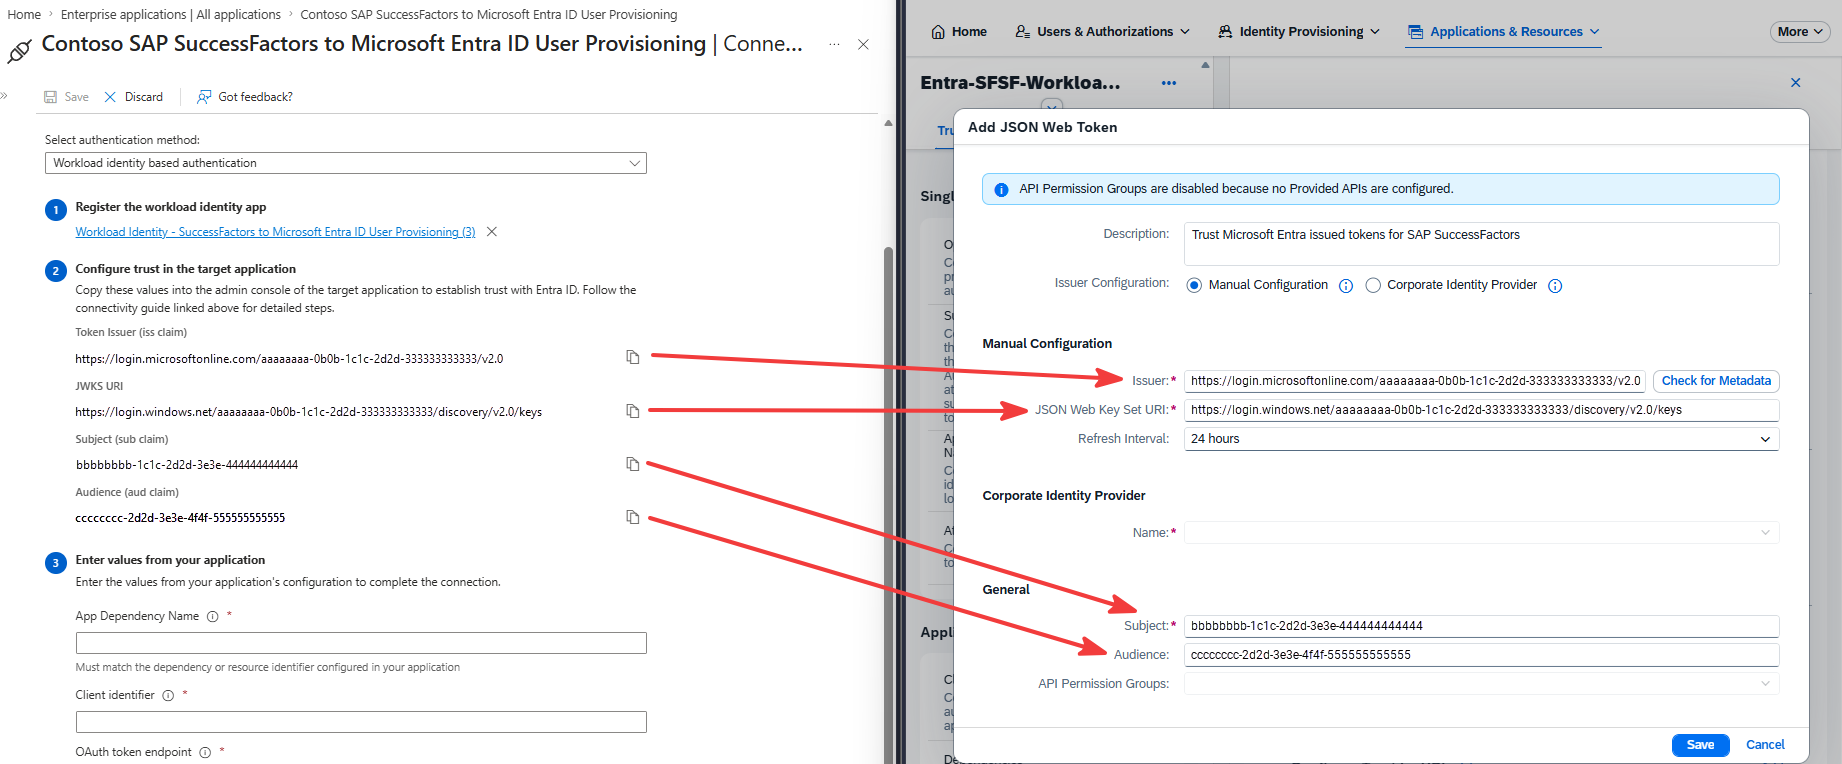The height and width of the screenshot is (764, 1842).
Task: Open the Workload Identity app link
Action: tap(275, 232)
